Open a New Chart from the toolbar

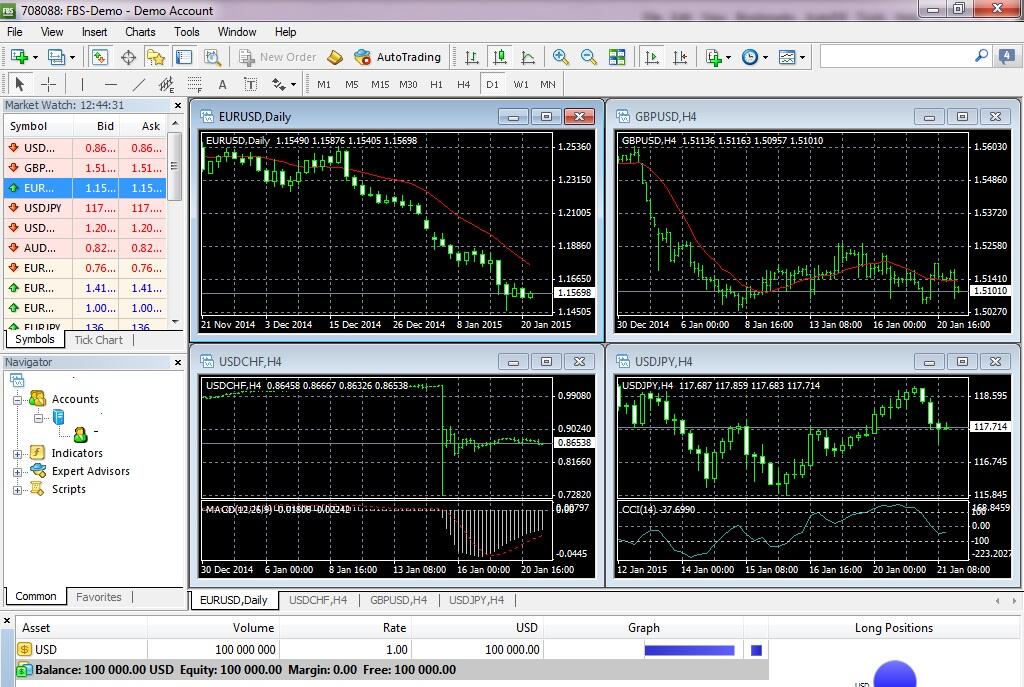point(19,57)
